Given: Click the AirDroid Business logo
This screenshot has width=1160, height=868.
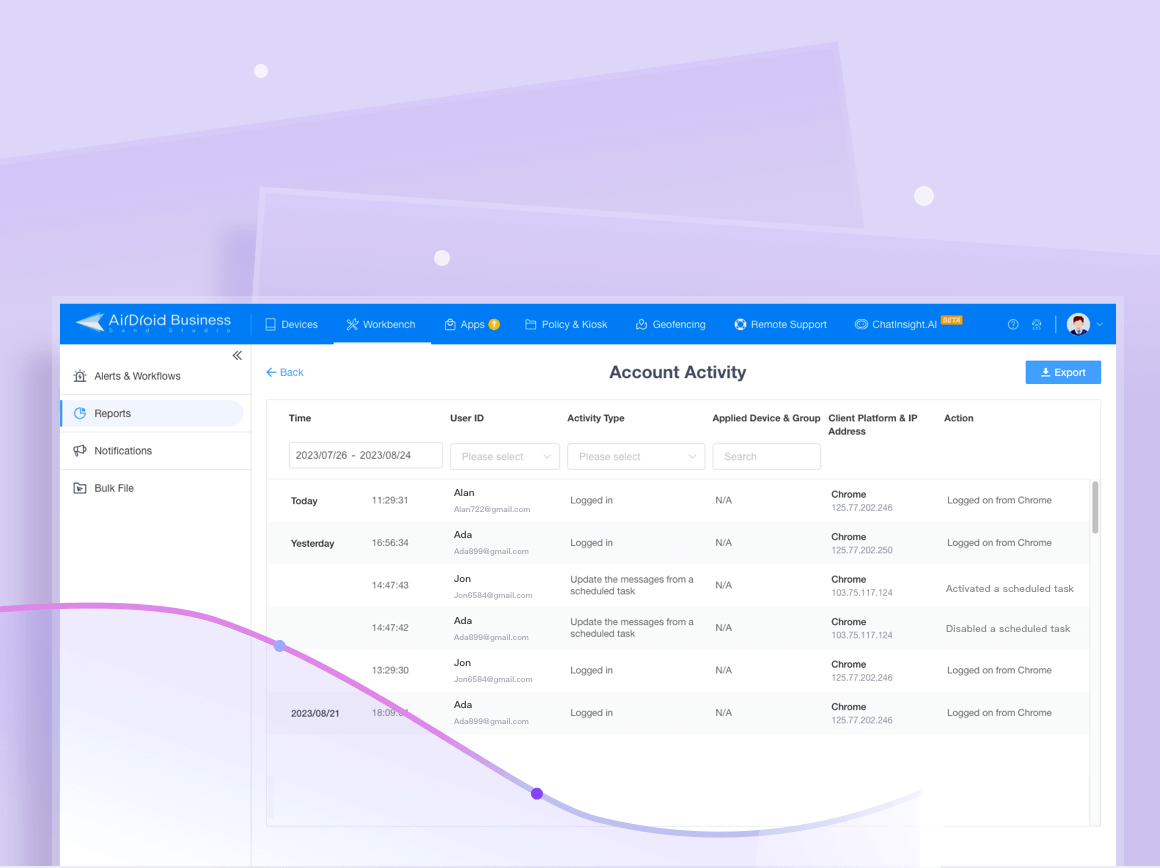Looking at the screenshot, I should 153,323.
